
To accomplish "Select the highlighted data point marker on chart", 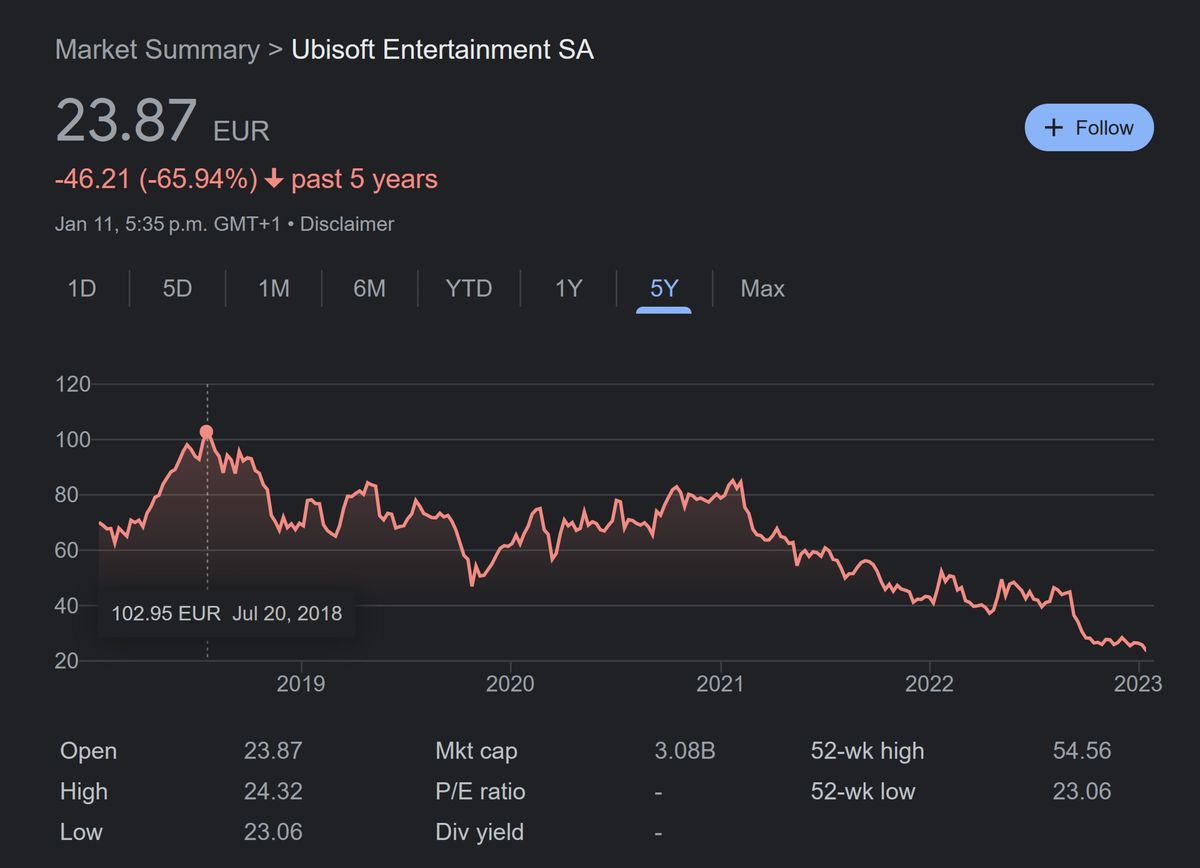I will 206,431.
